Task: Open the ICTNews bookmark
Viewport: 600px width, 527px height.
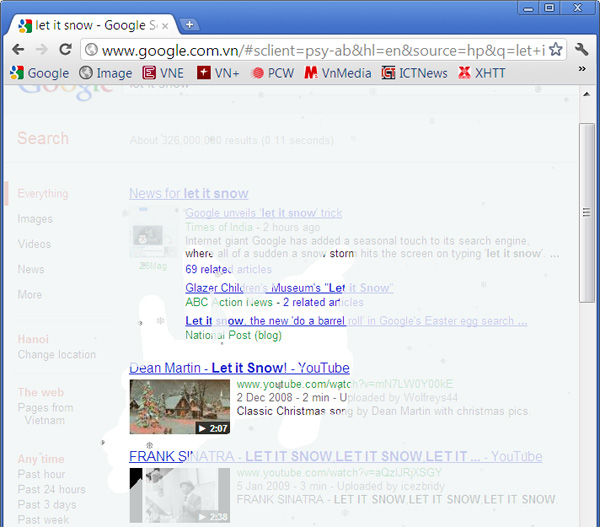Action: pyautogui.click(x=414, y=73)
